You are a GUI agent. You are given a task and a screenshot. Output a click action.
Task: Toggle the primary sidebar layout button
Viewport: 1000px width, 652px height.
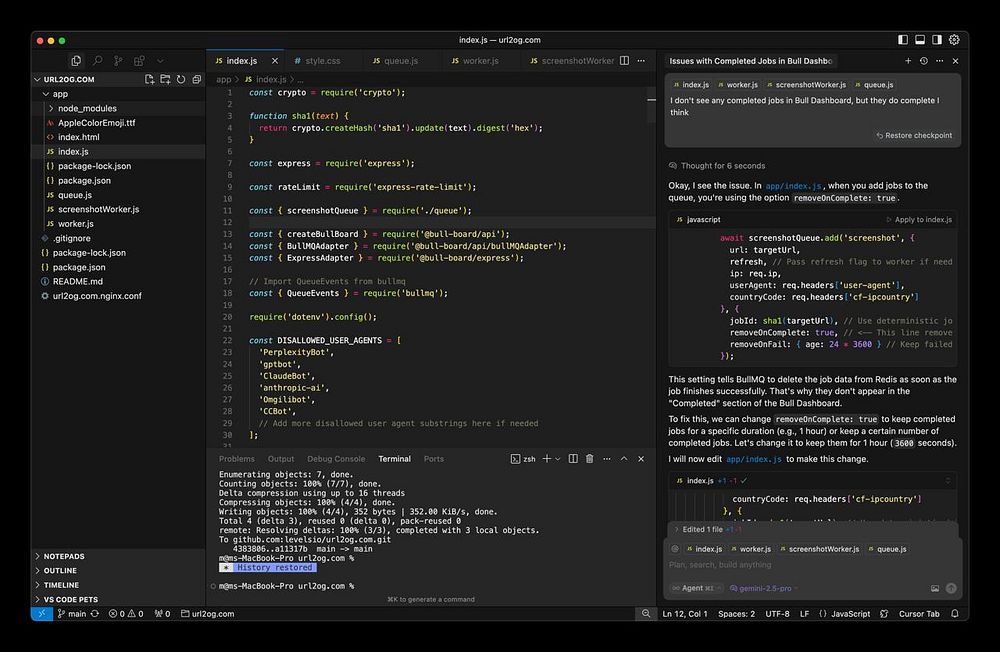pos(903,40)
